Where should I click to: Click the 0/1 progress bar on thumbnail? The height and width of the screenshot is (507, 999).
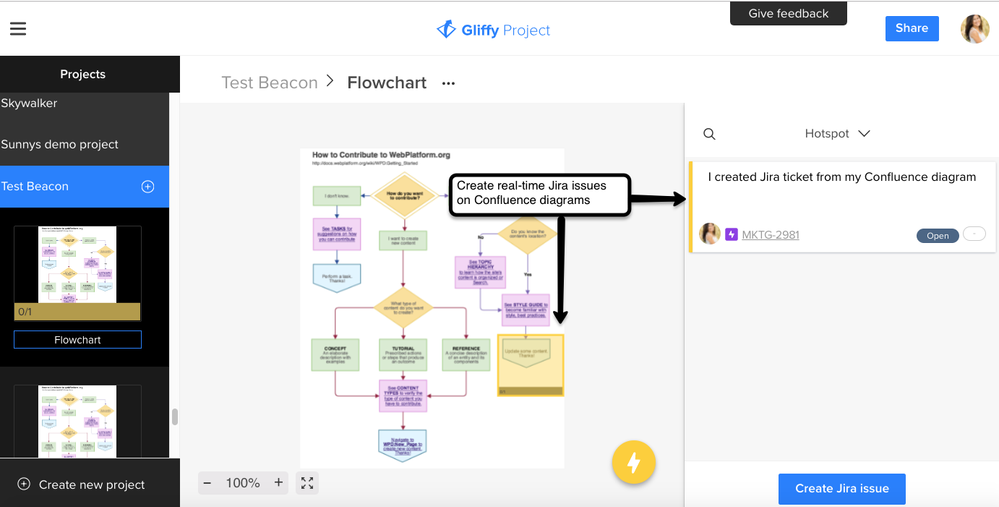(76, 312)
